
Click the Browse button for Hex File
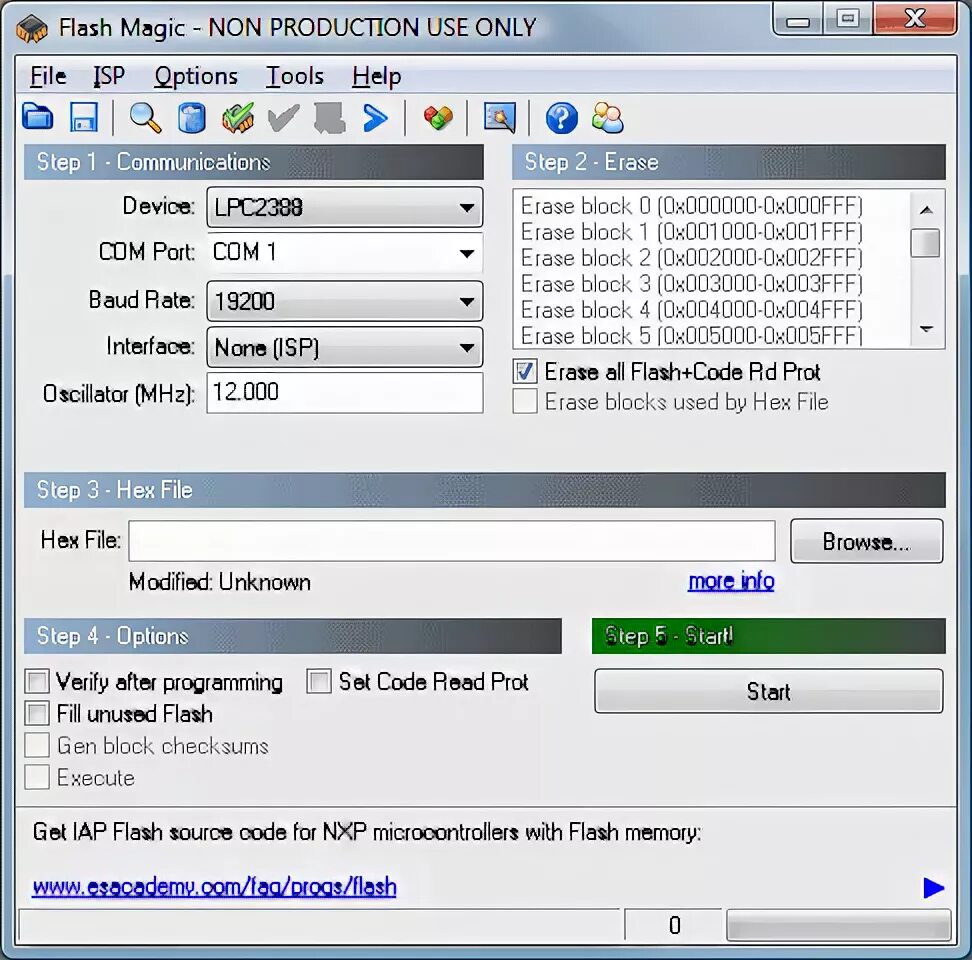(866, 540)
